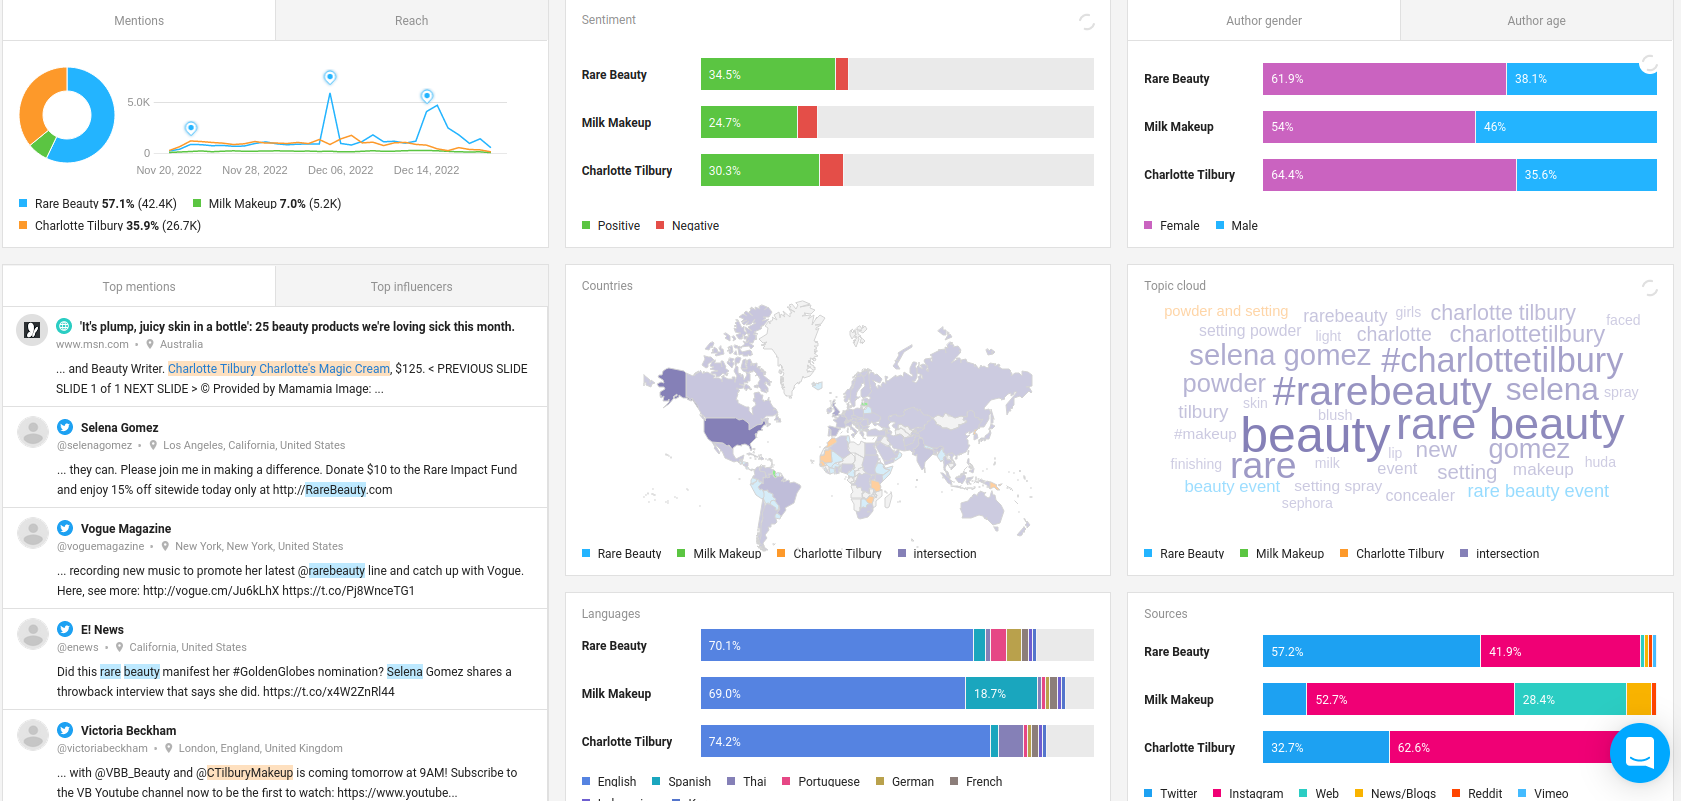The height and width of the screenshot is (801, 1681).
Task: Click the highest peak marker on mentions chart
Action: pyautogui.click(x=330, y=78)
